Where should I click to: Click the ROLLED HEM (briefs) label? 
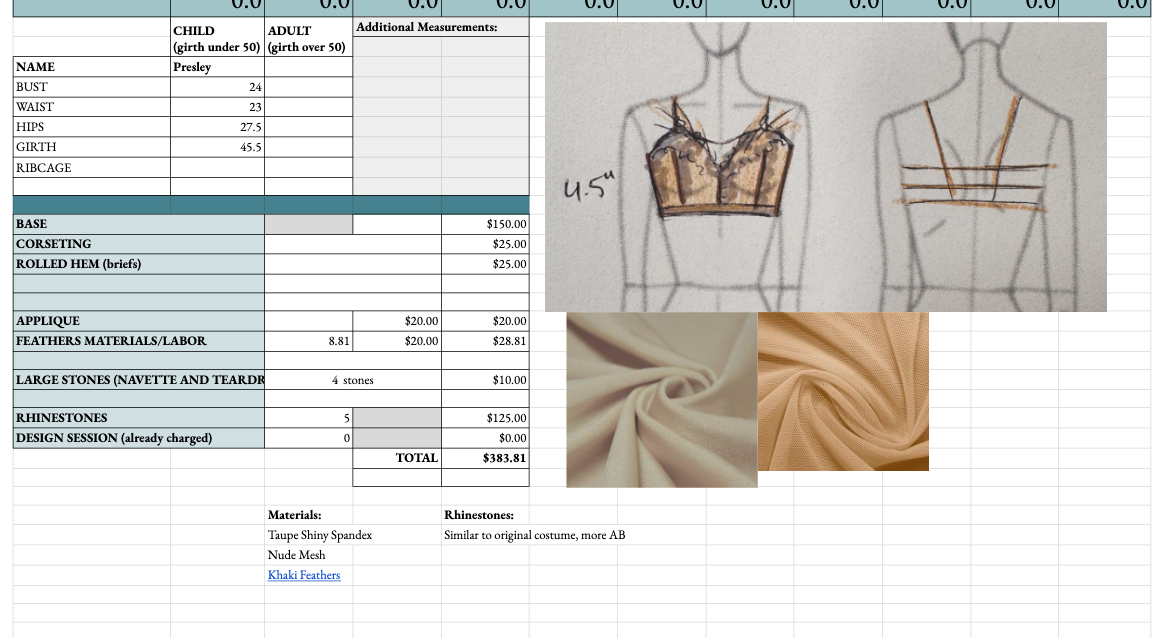139,264
